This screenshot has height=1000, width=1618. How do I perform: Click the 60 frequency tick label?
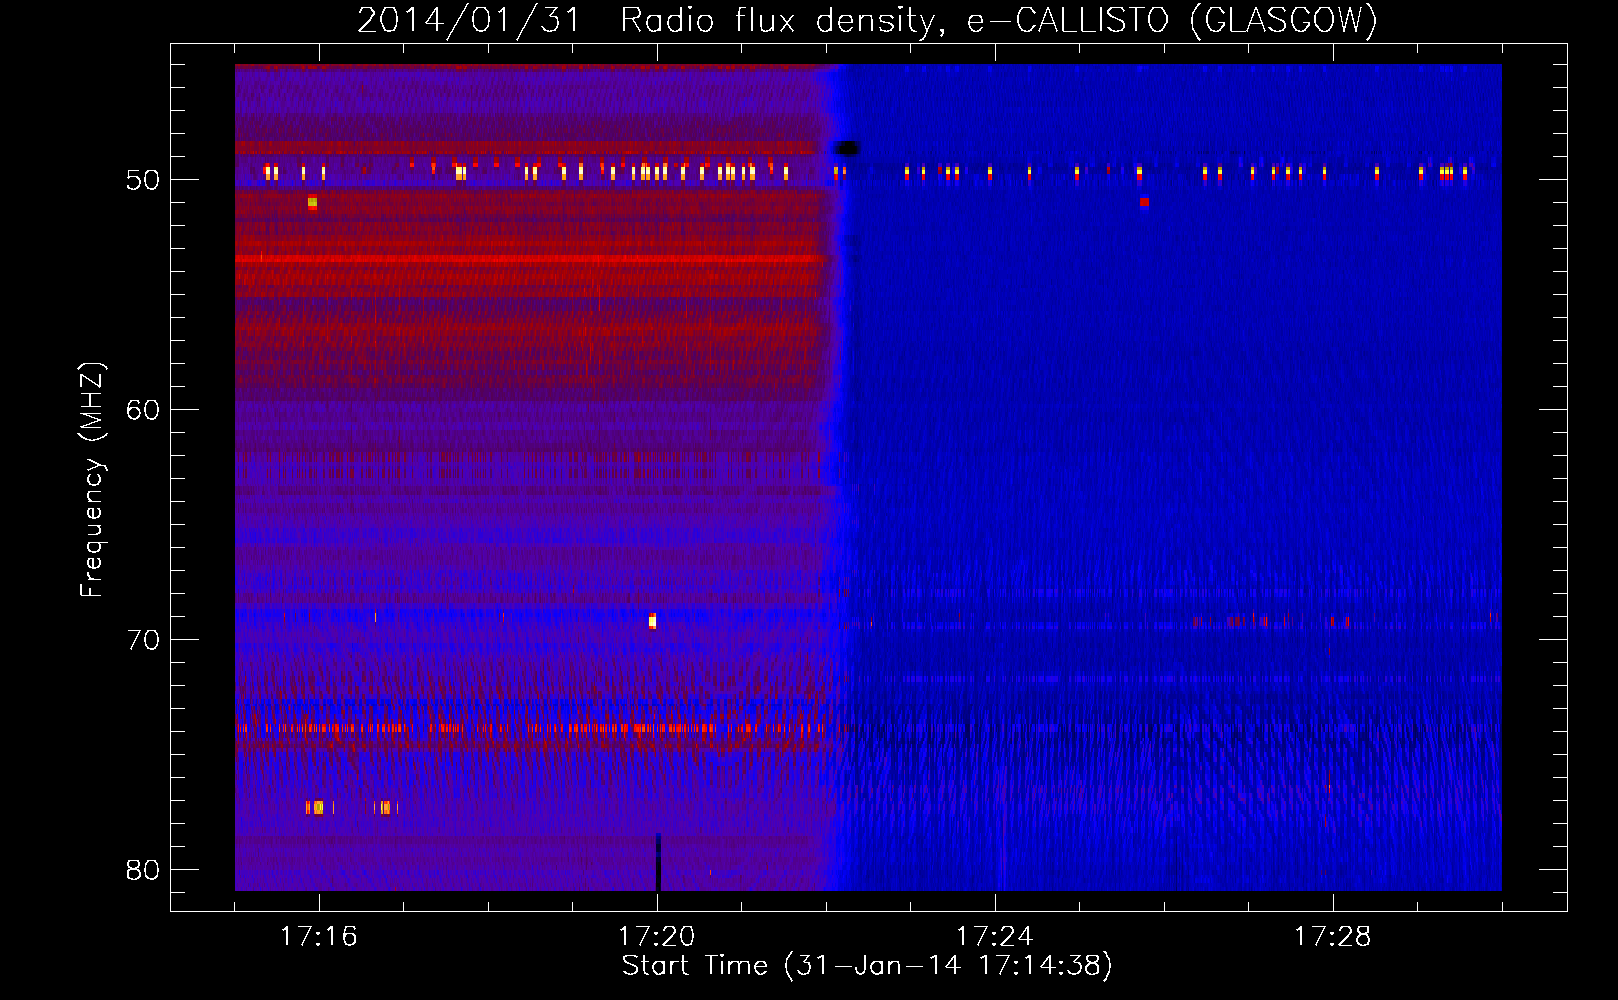click(143, 410)
